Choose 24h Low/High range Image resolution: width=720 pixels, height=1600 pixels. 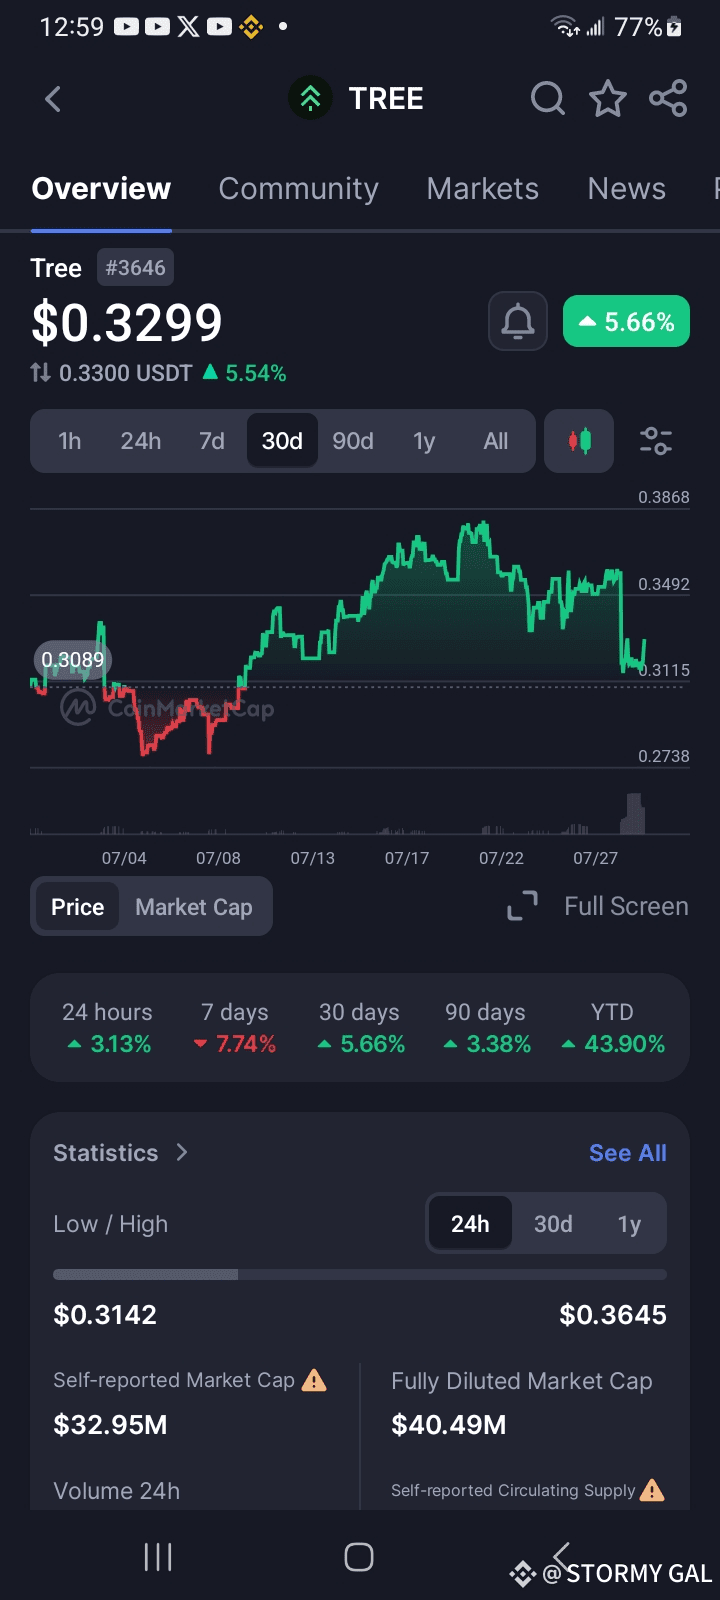point(470,1224)
